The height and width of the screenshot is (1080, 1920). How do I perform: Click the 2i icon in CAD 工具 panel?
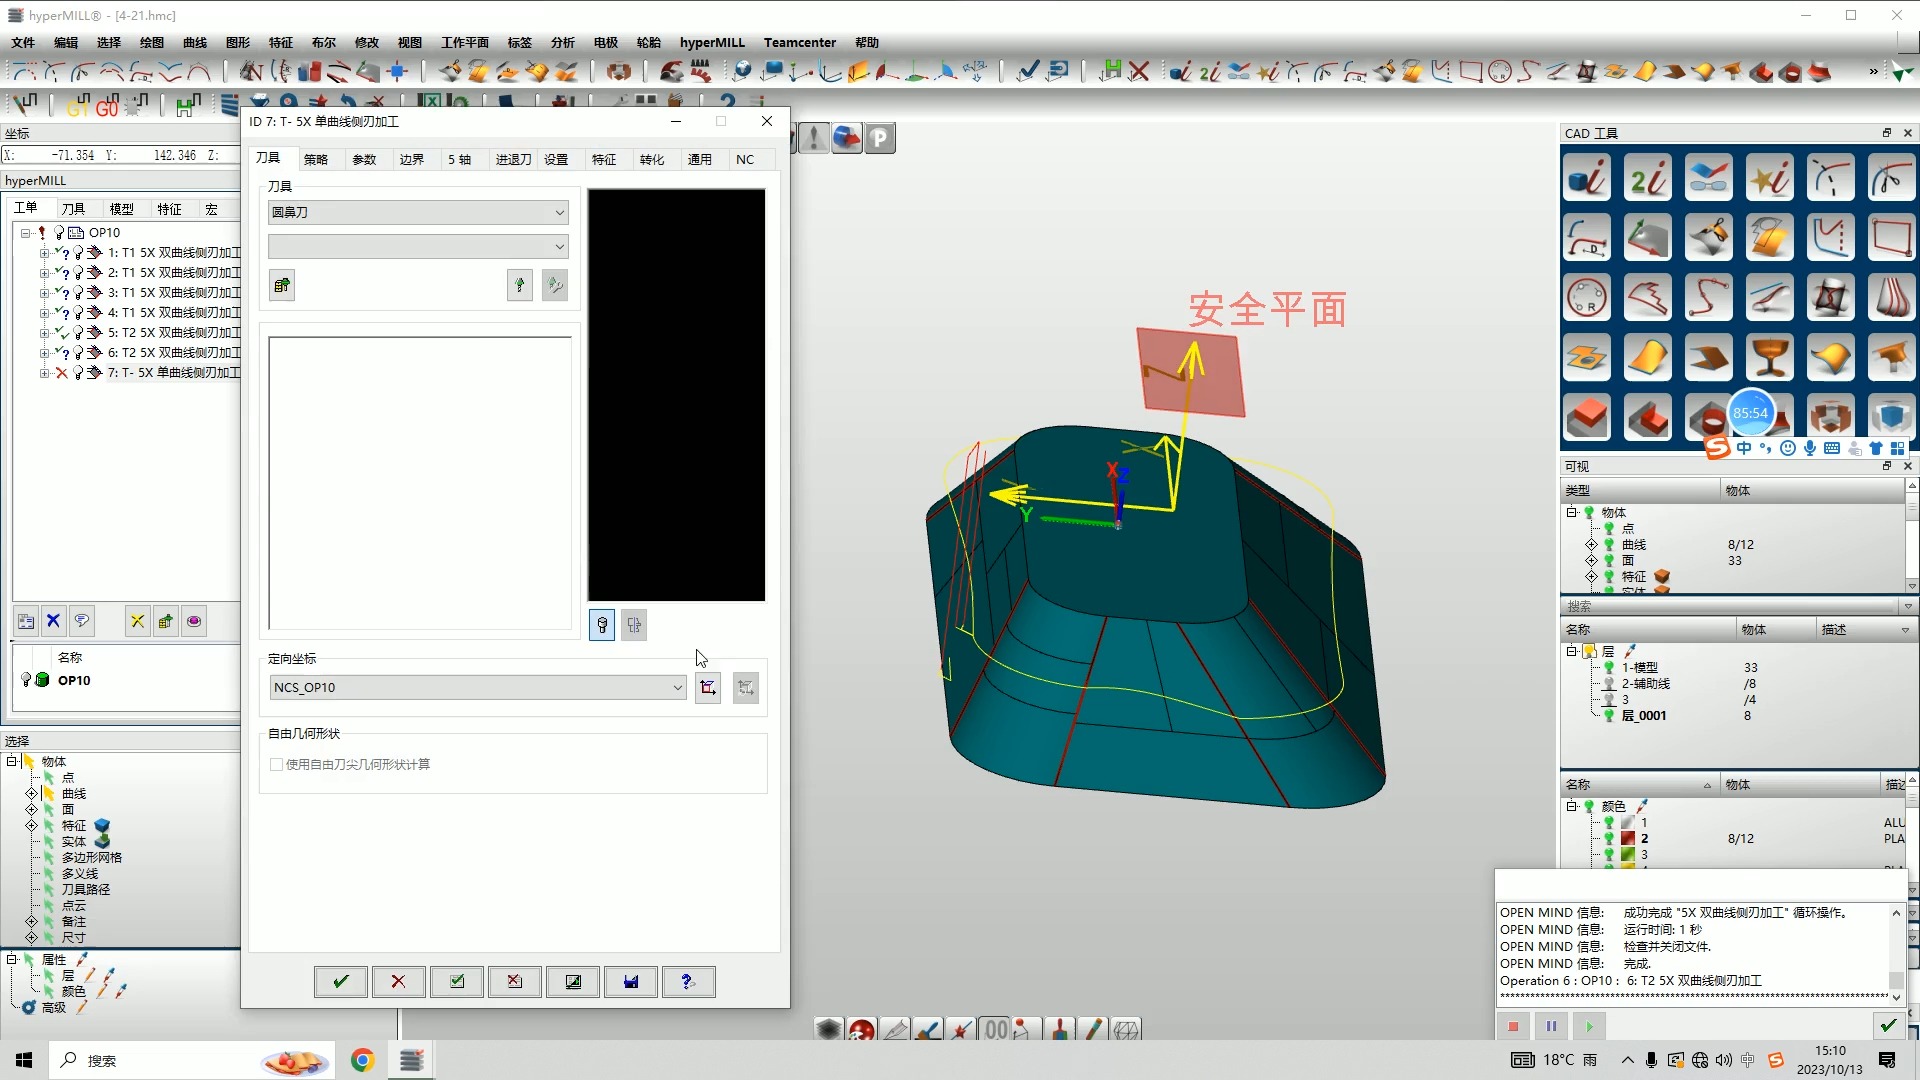point(1647,179)
